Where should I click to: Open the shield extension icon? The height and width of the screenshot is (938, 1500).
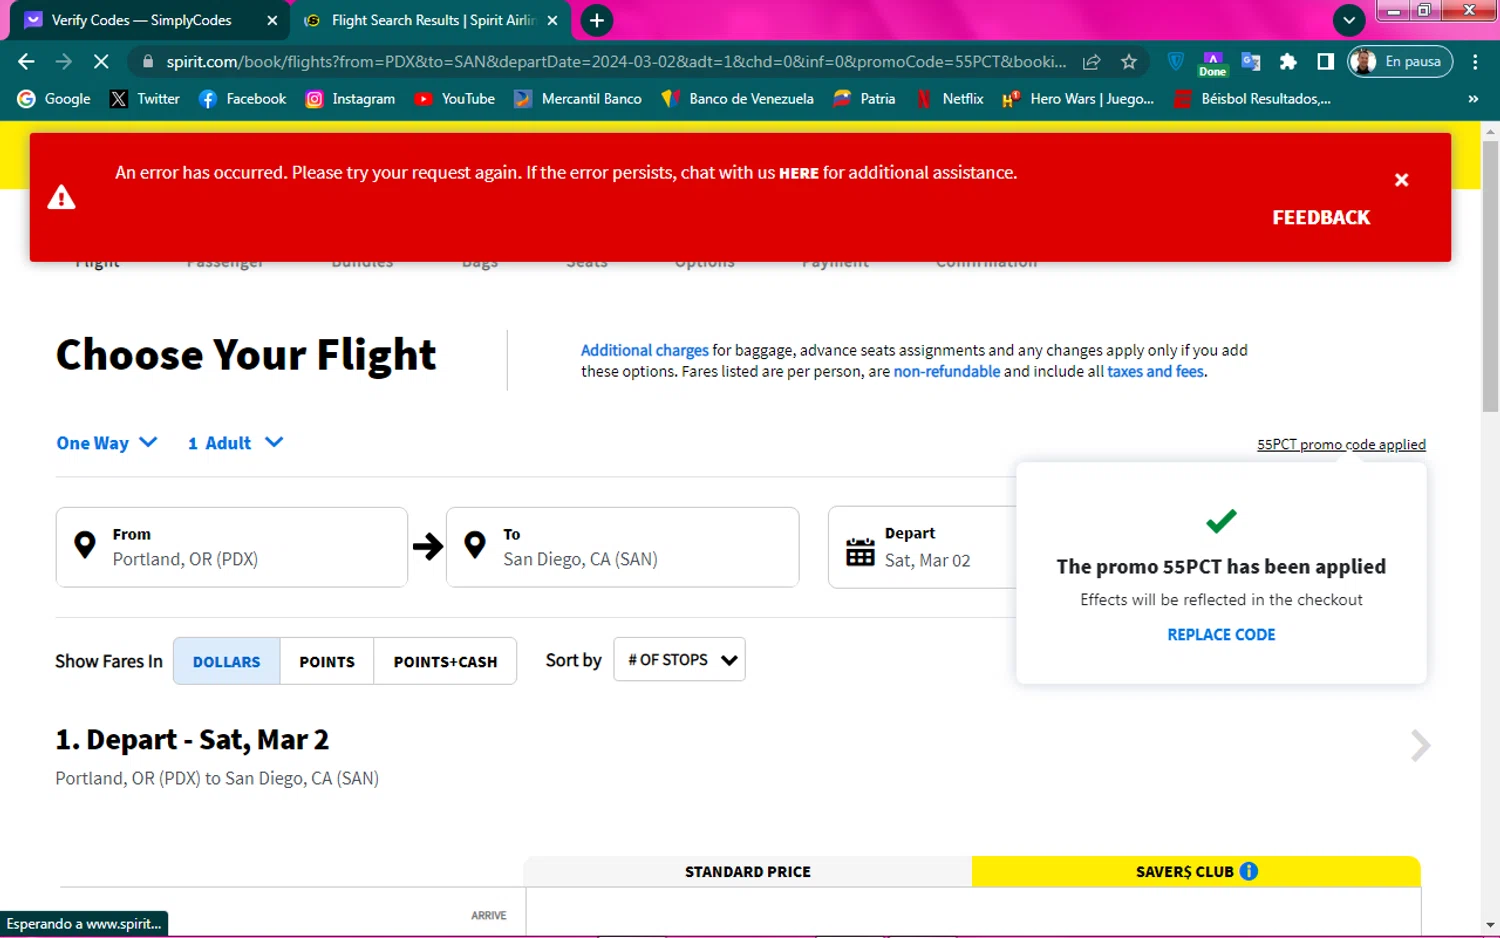1176,62
